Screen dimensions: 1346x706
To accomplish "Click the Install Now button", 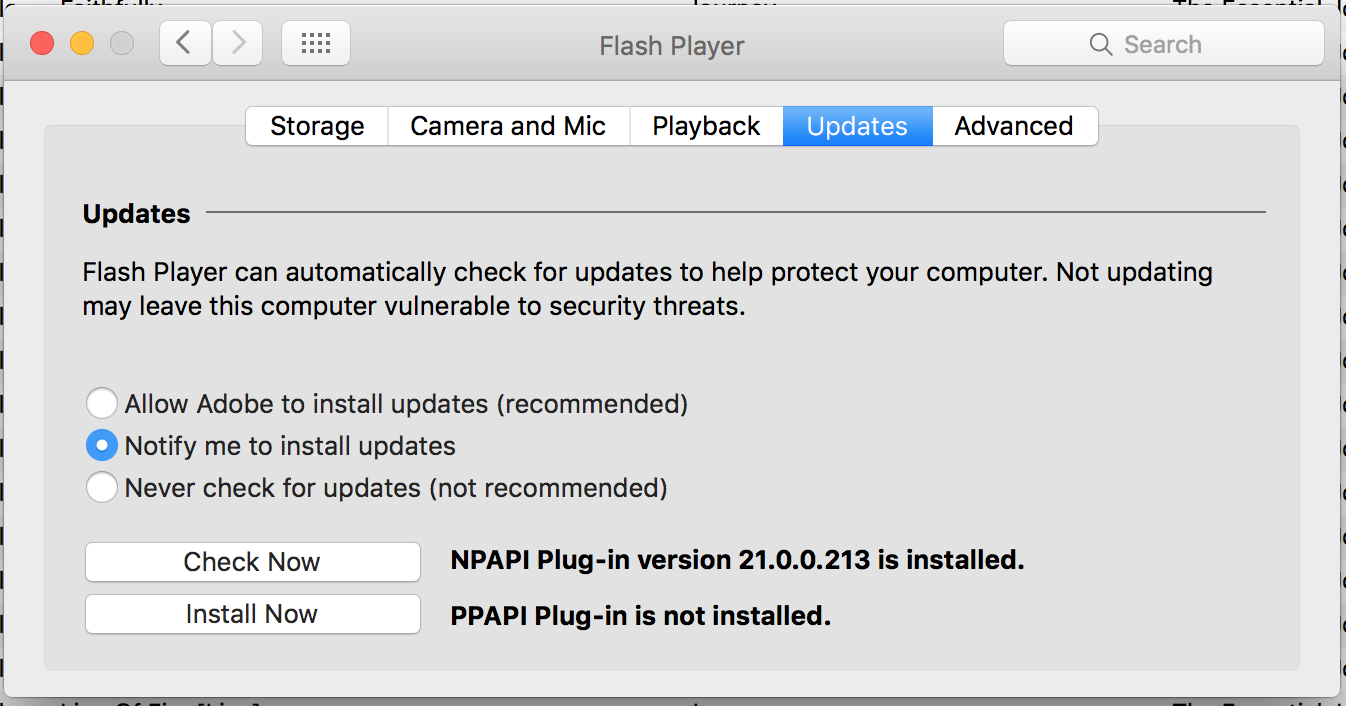I will pyautogui.click(x=252, y=614).
